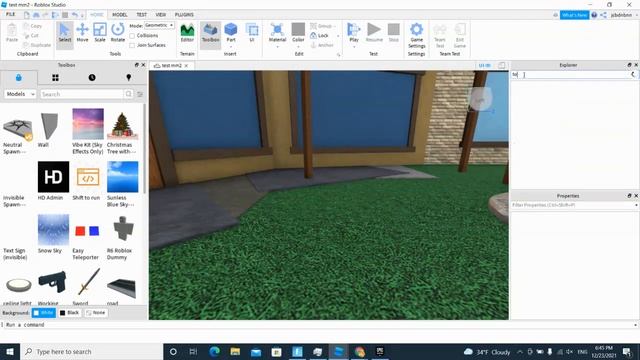The width and height of the screenshot is (640, 360).
Task: Switch to the TEST ribbon tab
Action: 141,15
